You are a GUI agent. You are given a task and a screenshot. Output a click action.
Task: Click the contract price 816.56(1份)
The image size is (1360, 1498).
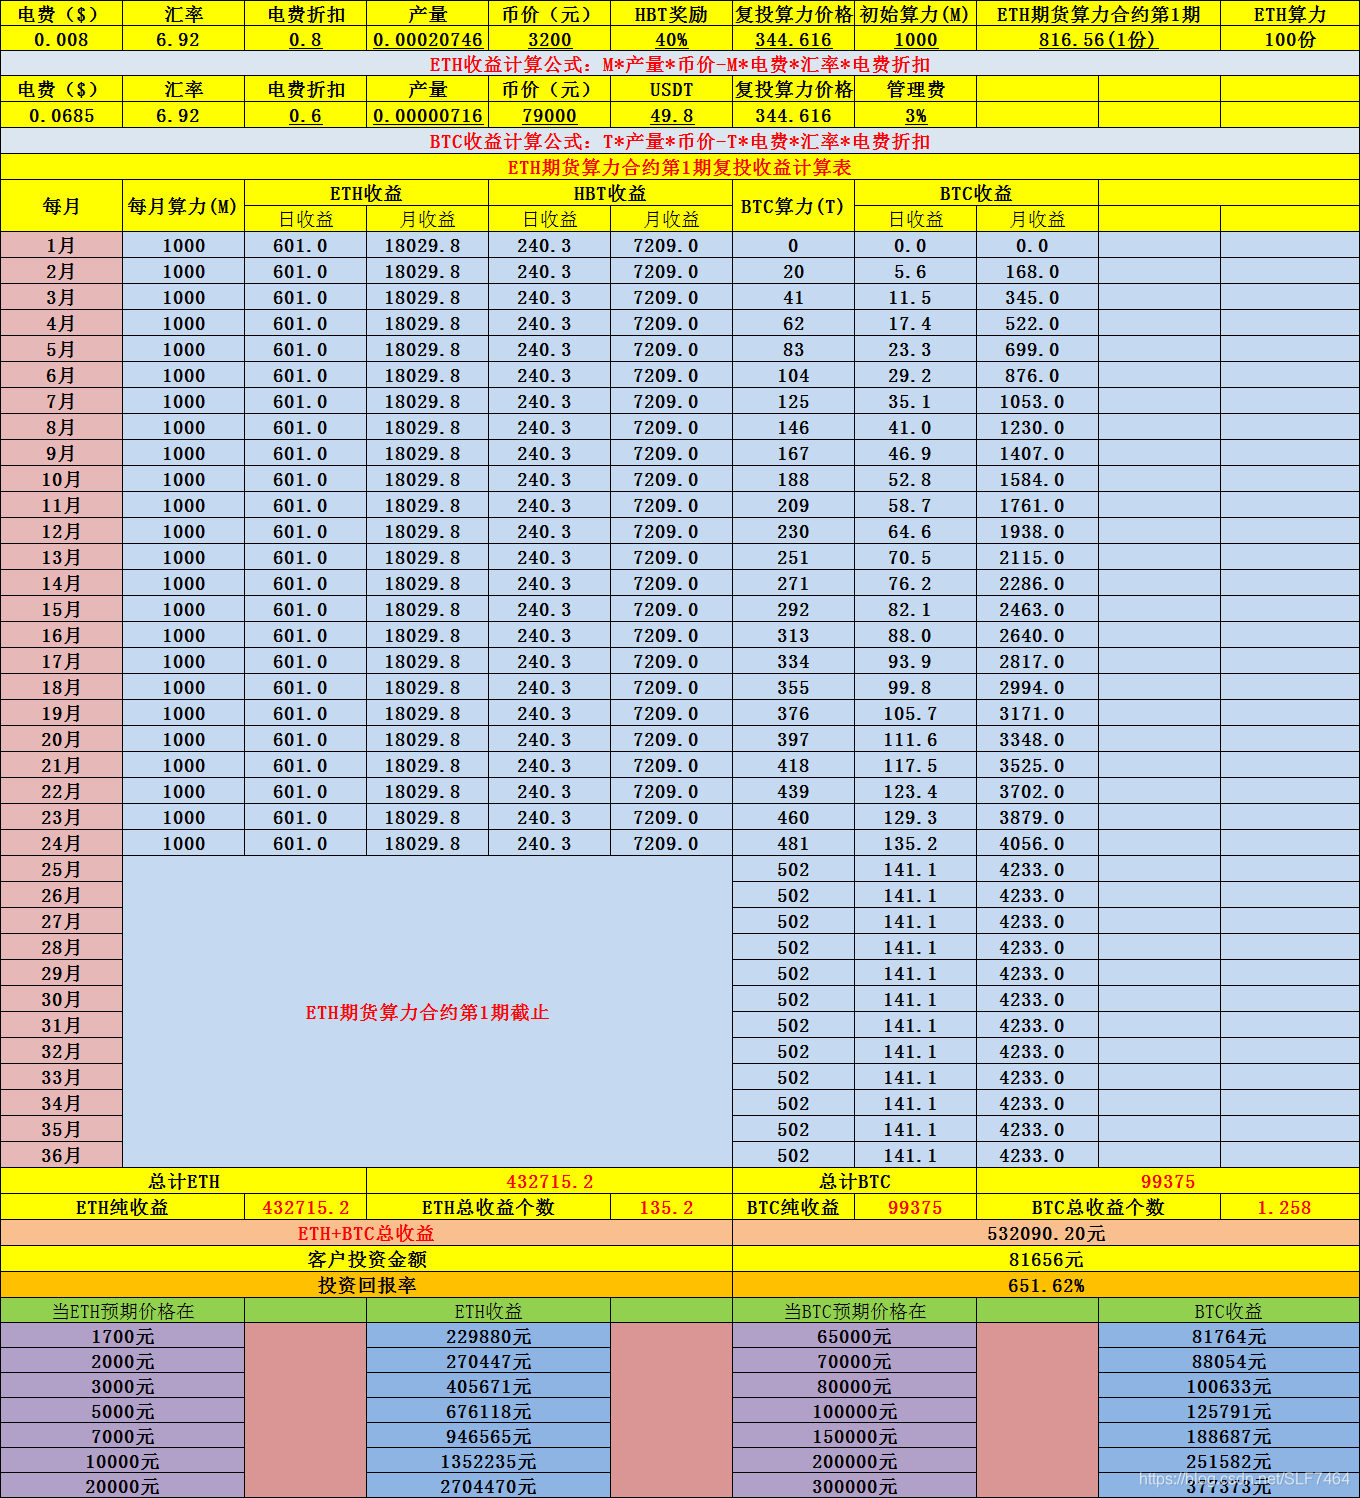[1098, 40]
